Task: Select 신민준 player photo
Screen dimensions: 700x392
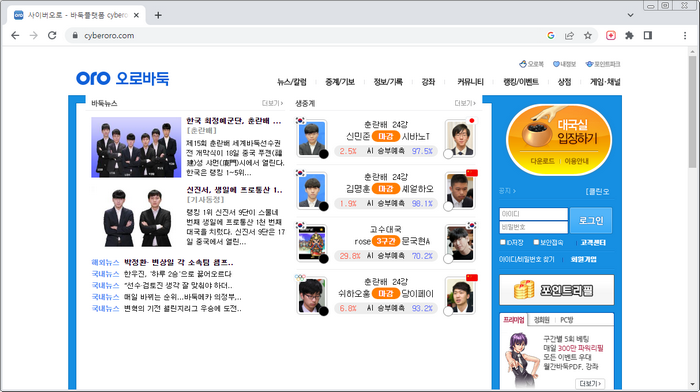Action: [x=312, y=138]
